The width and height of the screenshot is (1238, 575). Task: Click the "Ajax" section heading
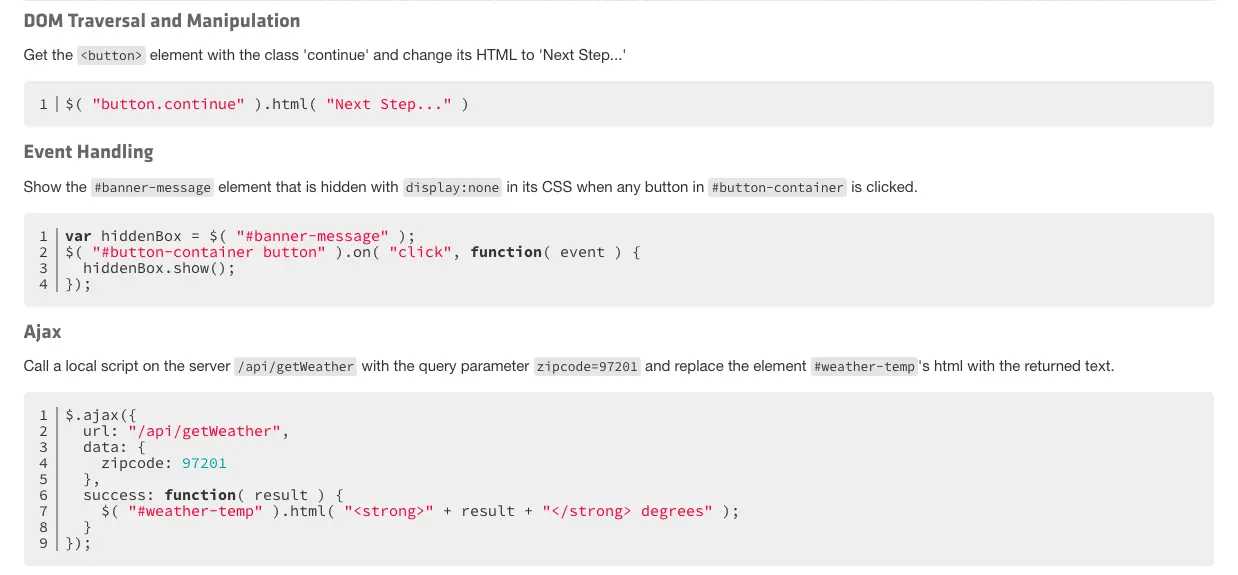point(43,331)
